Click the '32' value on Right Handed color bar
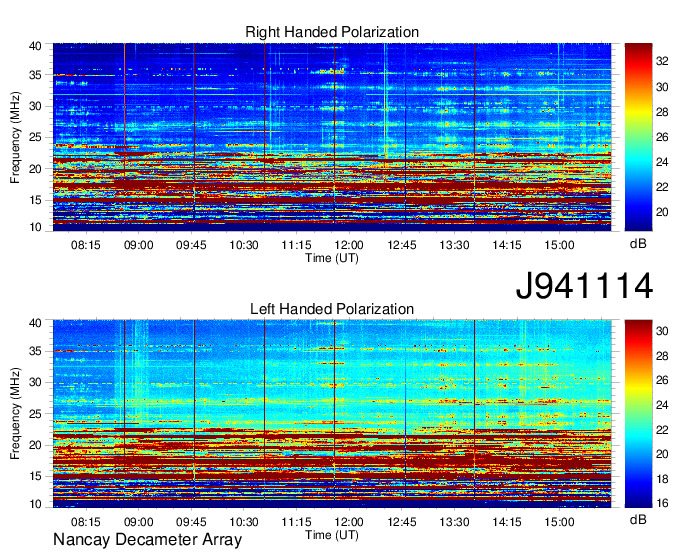 (662, 62)
